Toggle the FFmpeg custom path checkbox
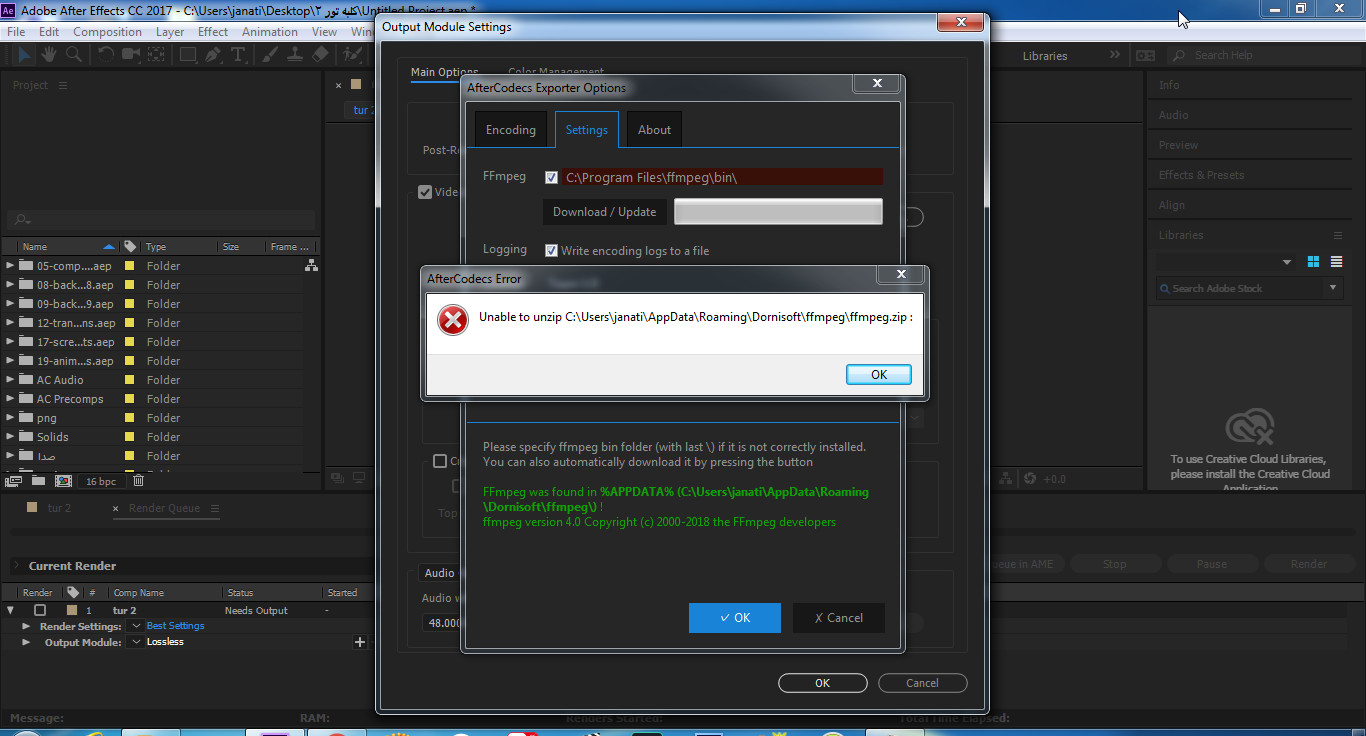 point(551,177)
